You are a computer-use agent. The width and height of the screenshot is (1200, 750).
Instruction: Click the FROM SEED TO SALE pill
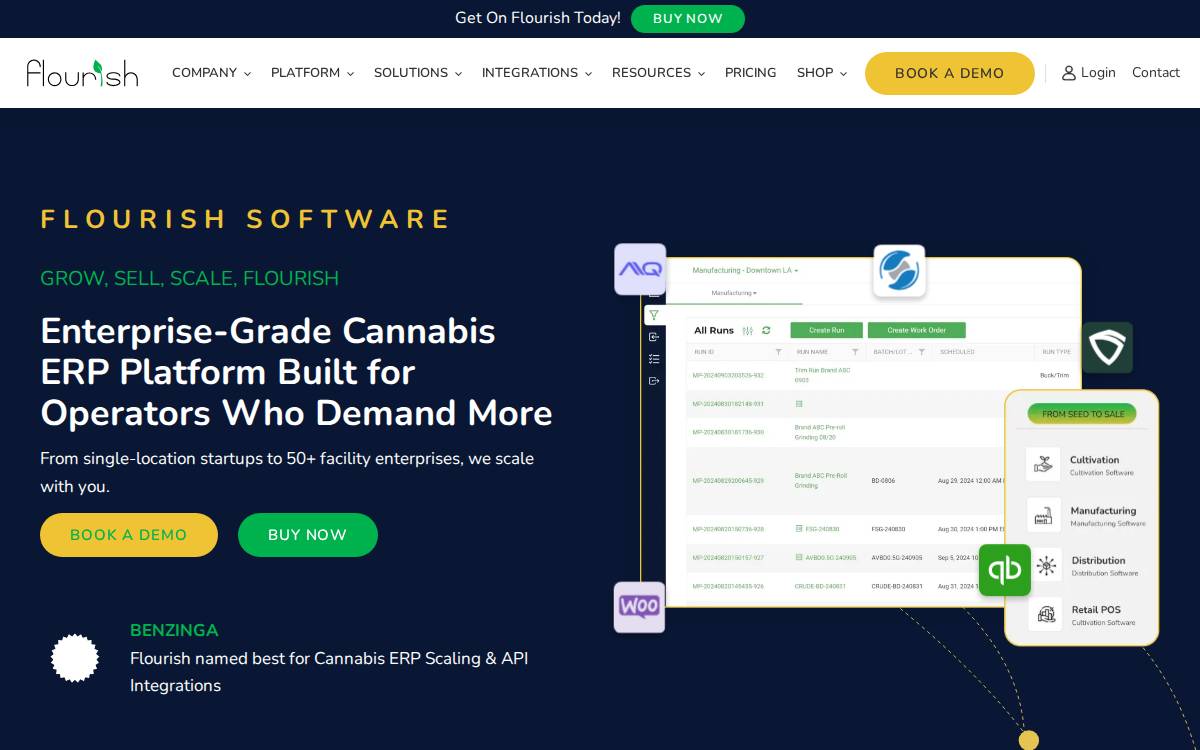(x=1083, y=414)
